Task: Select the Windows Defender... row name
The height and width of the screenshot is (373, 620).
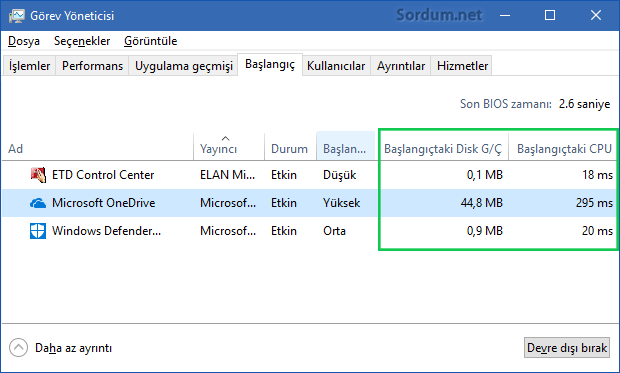Action: 106,231
